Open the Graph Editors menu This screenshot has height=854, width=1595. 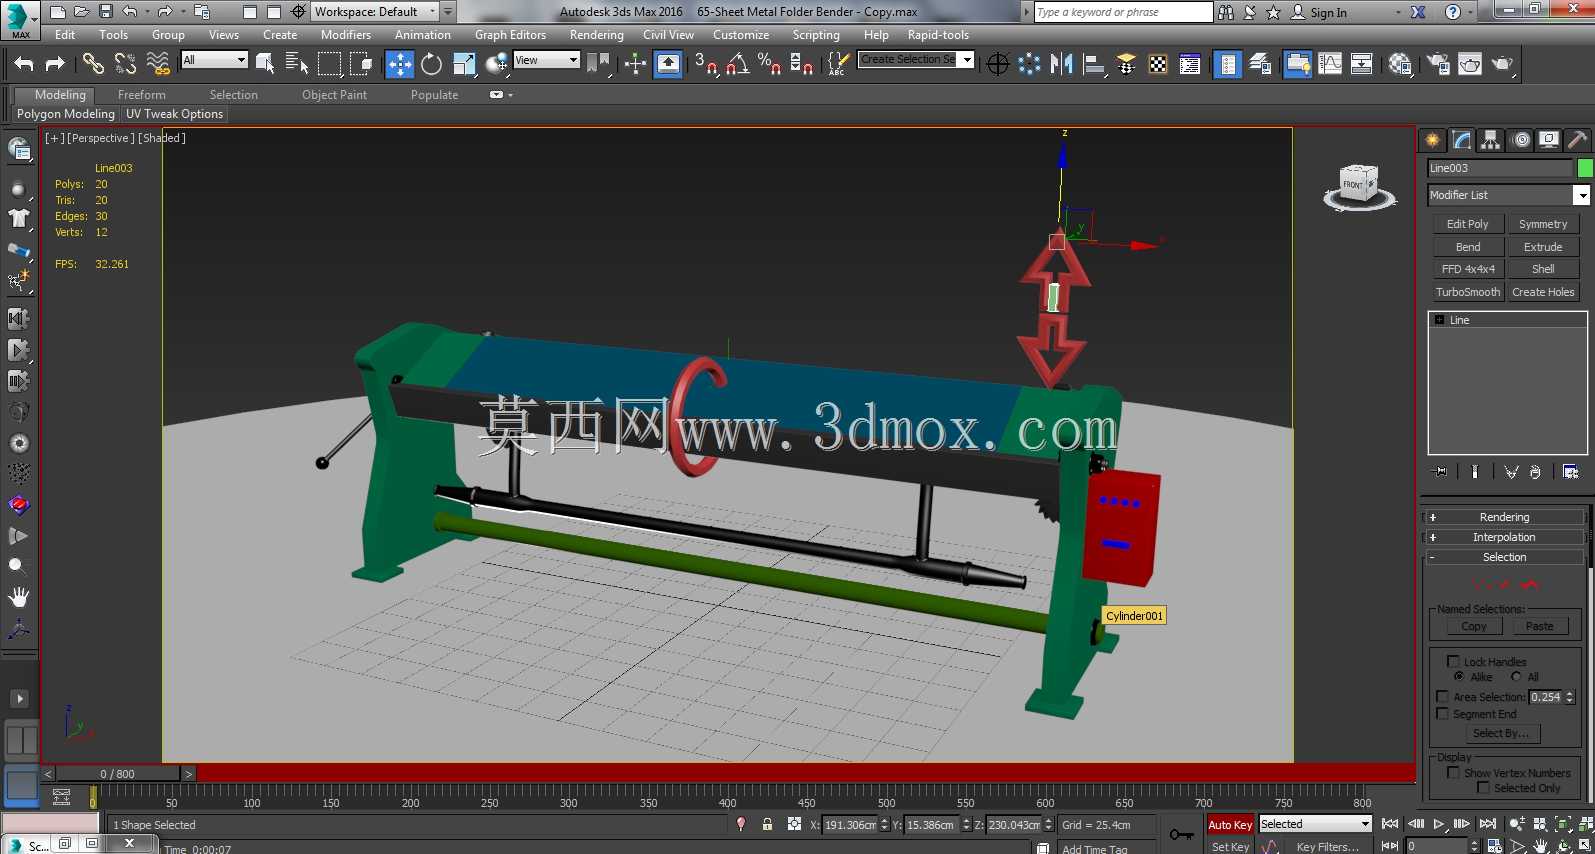[510, 35]
